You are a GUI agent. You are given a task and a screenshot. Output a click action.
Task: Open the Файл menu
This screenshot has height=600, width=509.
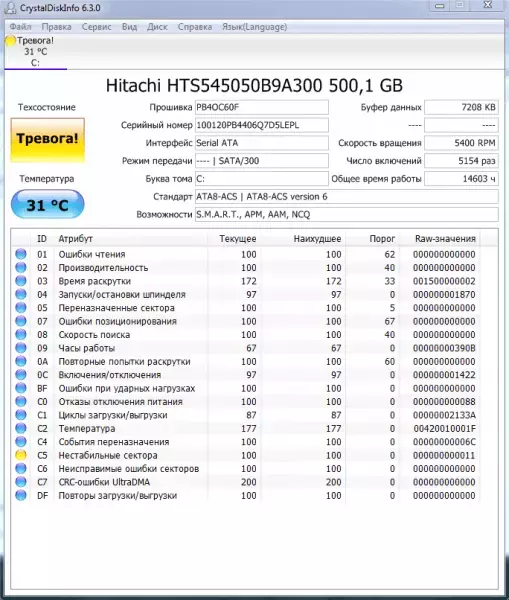(x=20, y=27)
